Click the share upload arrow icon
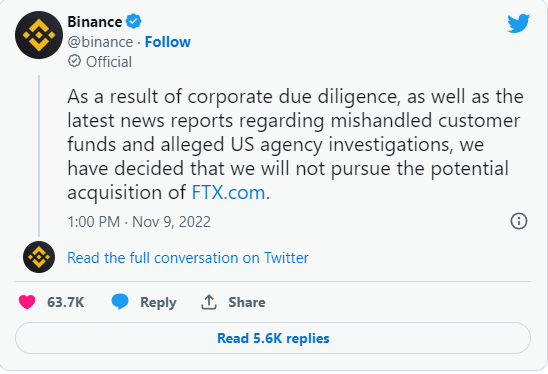 (x=209, y=302)
